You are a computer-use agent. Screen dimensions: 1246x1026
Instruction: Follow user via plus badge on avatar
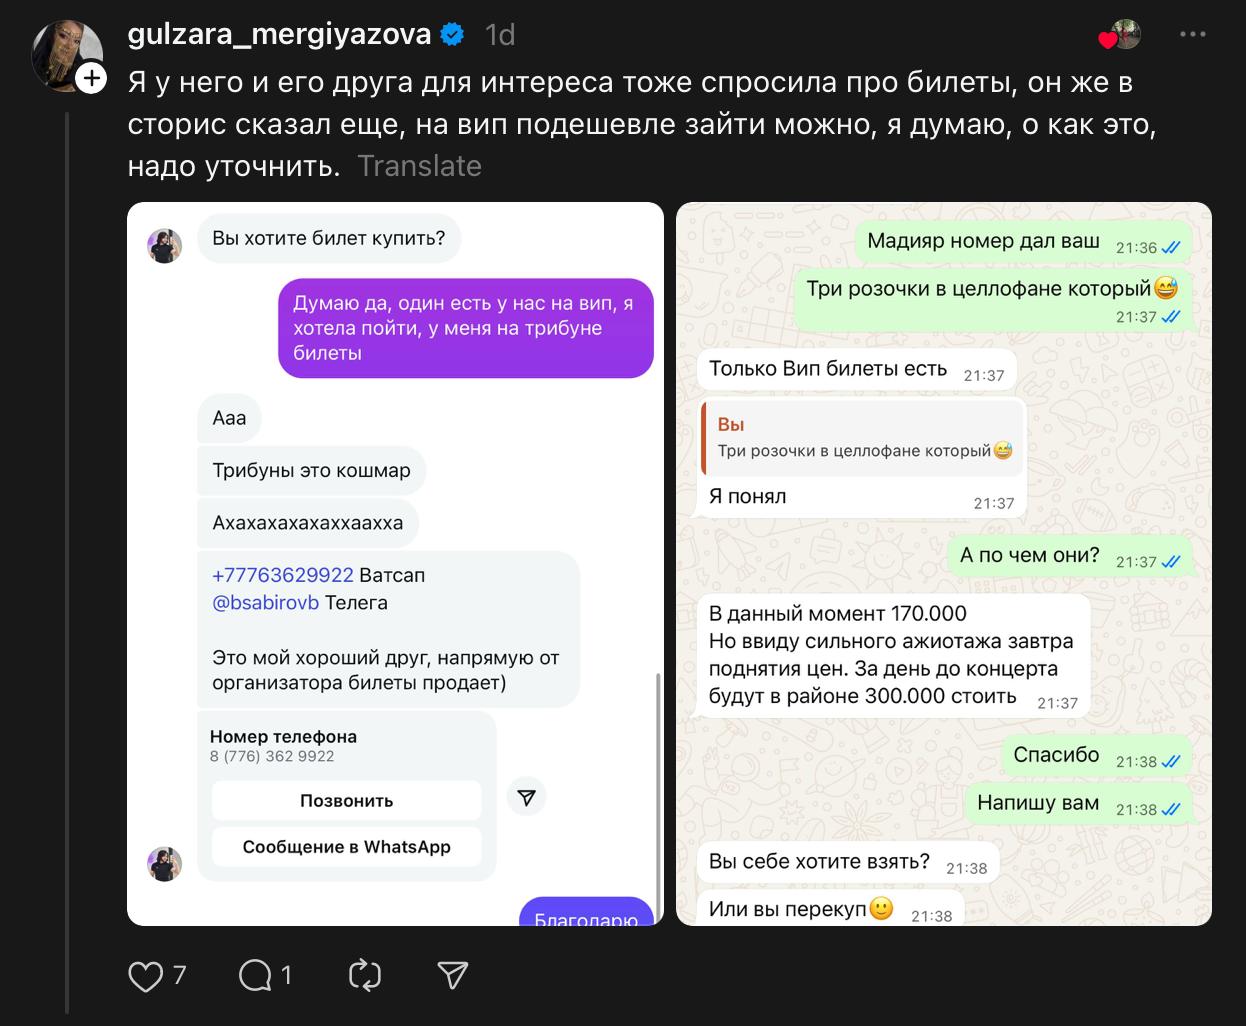click(91, 78)
